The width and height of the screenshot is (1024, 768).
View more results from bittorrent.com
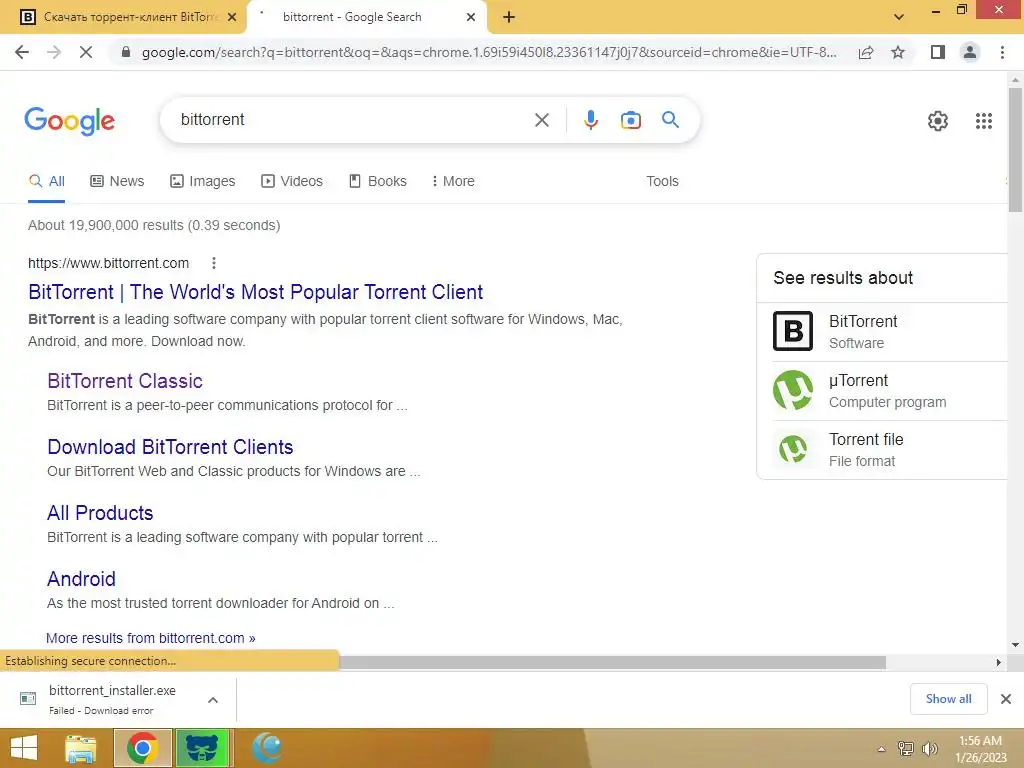(150, 638)
